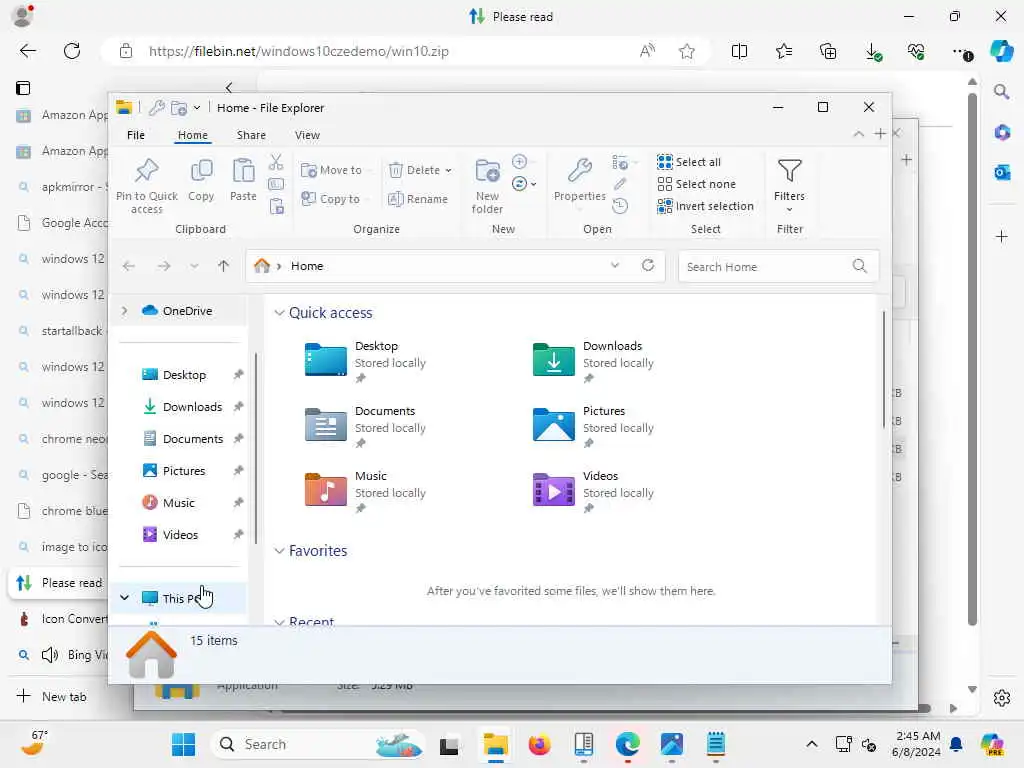Open the Pictures folder in Quick access
The image size is (1024, 768).
(x=593, y=426)
